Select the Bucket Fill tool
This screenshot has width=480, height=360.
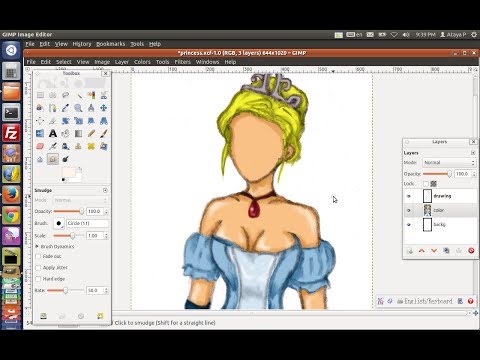pyautogui.click(x=65, y=134)
